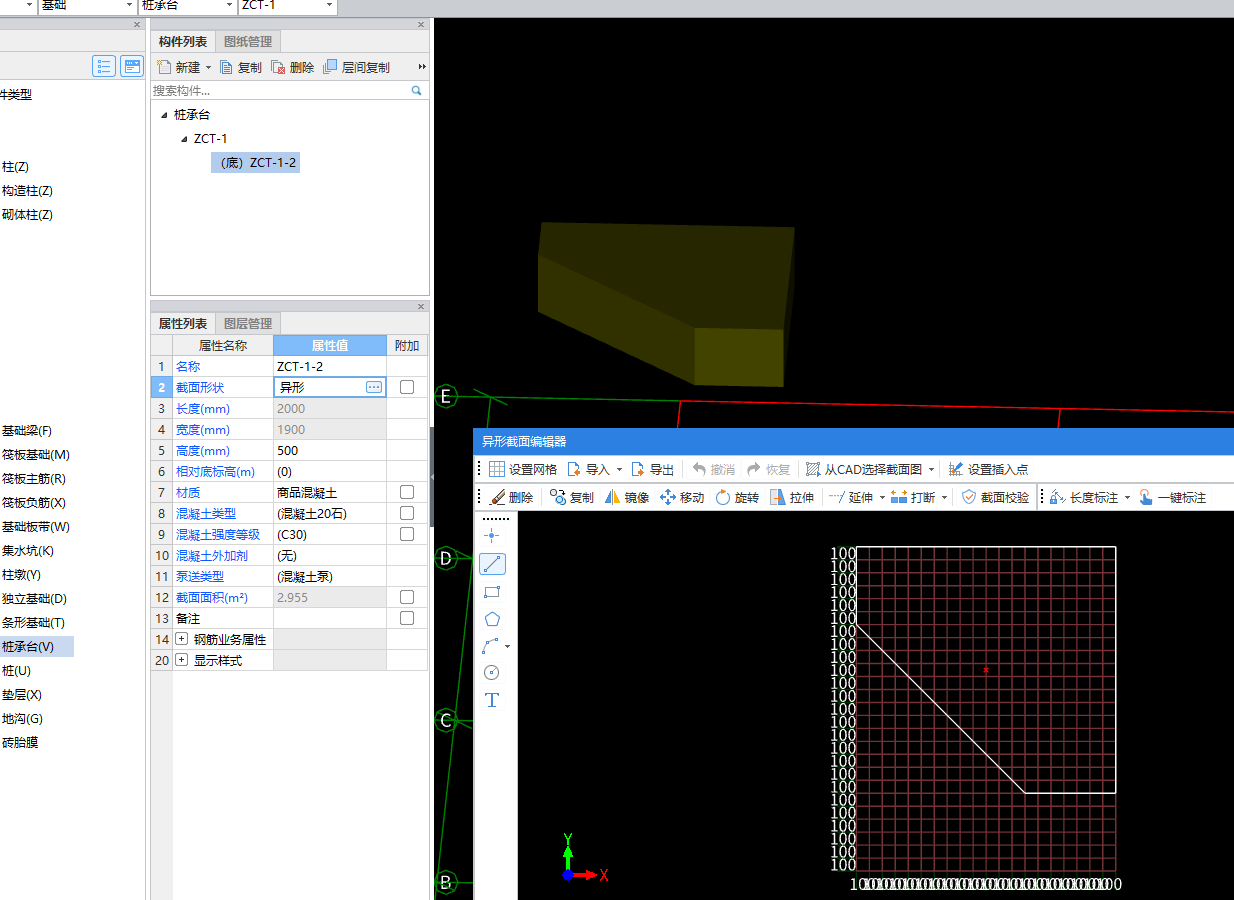Screen dimensions: 1234x900
Task: Switch to panel view icon in left panel
Action: tap(132, 67)
